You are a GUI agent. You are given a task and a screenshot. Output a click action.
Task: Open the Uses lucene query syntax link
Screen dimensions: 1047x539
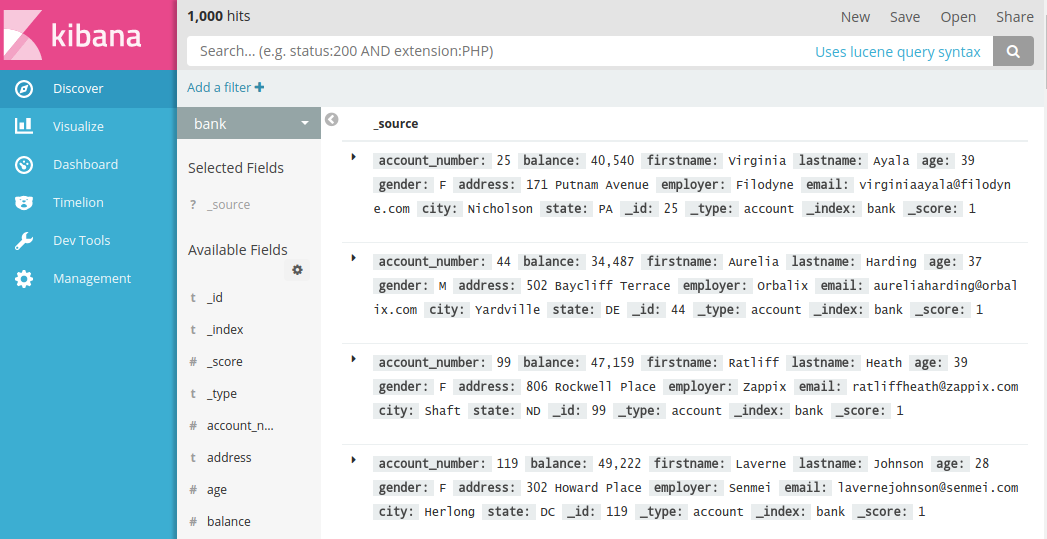point(897,52)
